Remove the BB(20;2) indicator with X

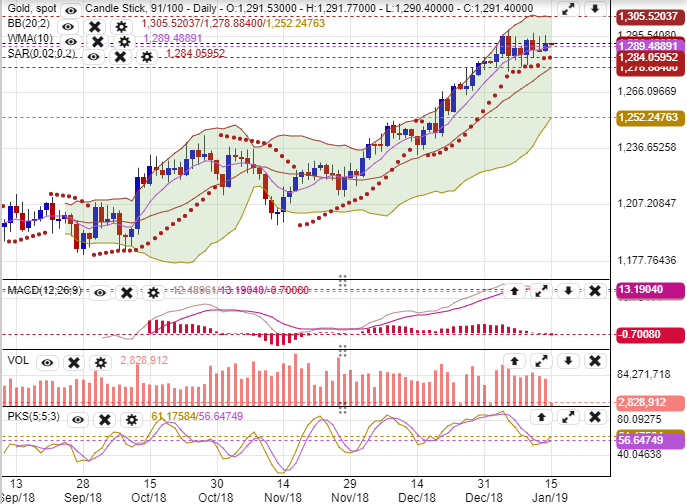(95, 25)
